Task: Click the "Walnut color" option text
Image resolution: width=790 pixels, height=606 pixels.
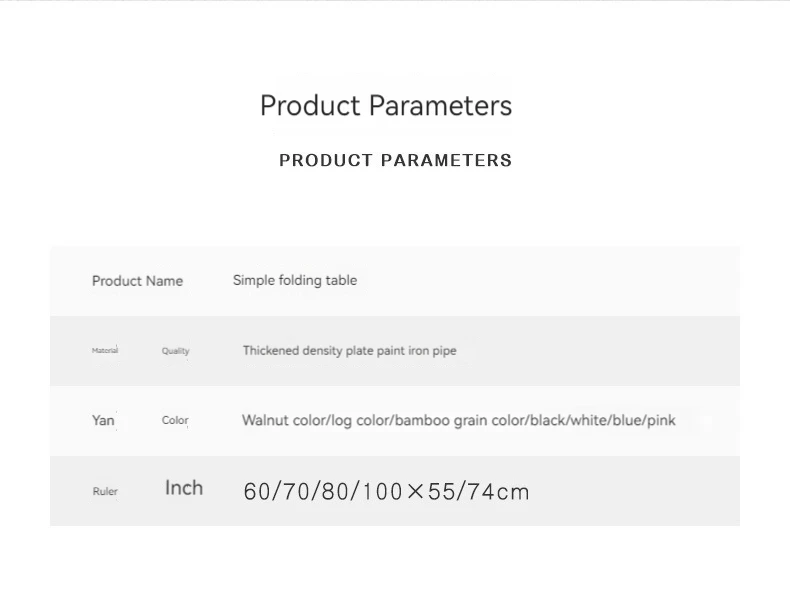Action: [x=282, y=420]
